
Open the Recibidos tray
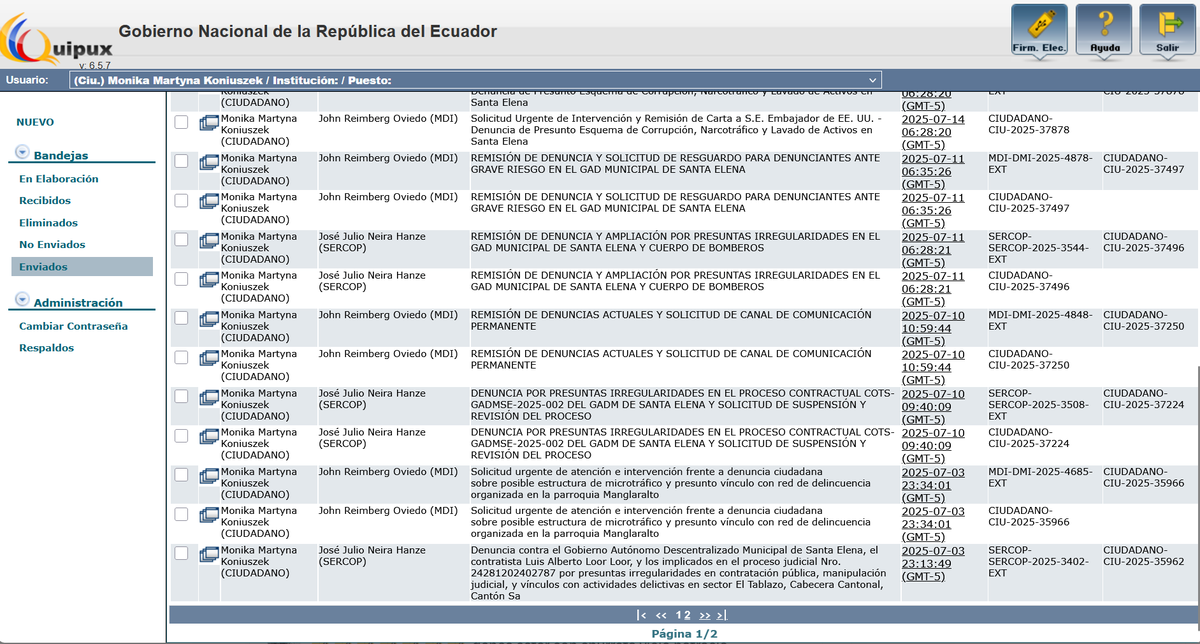(x=45, y=201)
